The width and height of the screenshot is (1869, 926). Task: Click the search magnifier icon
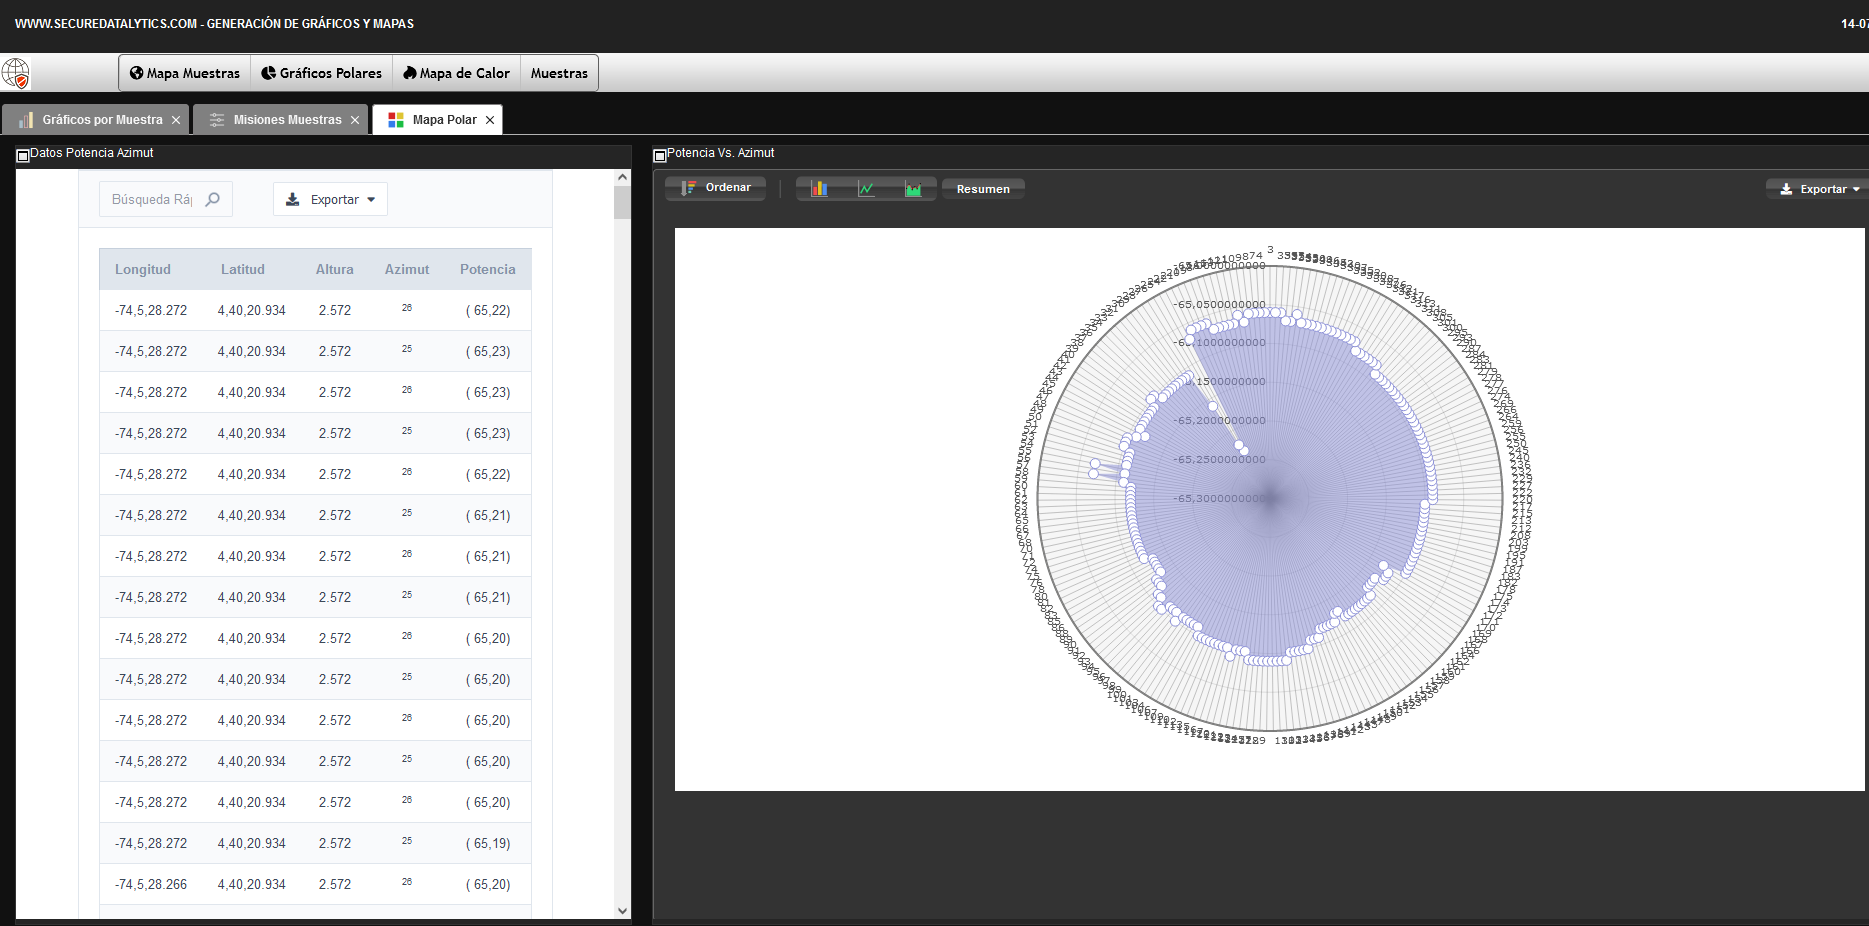pos(213,199)
